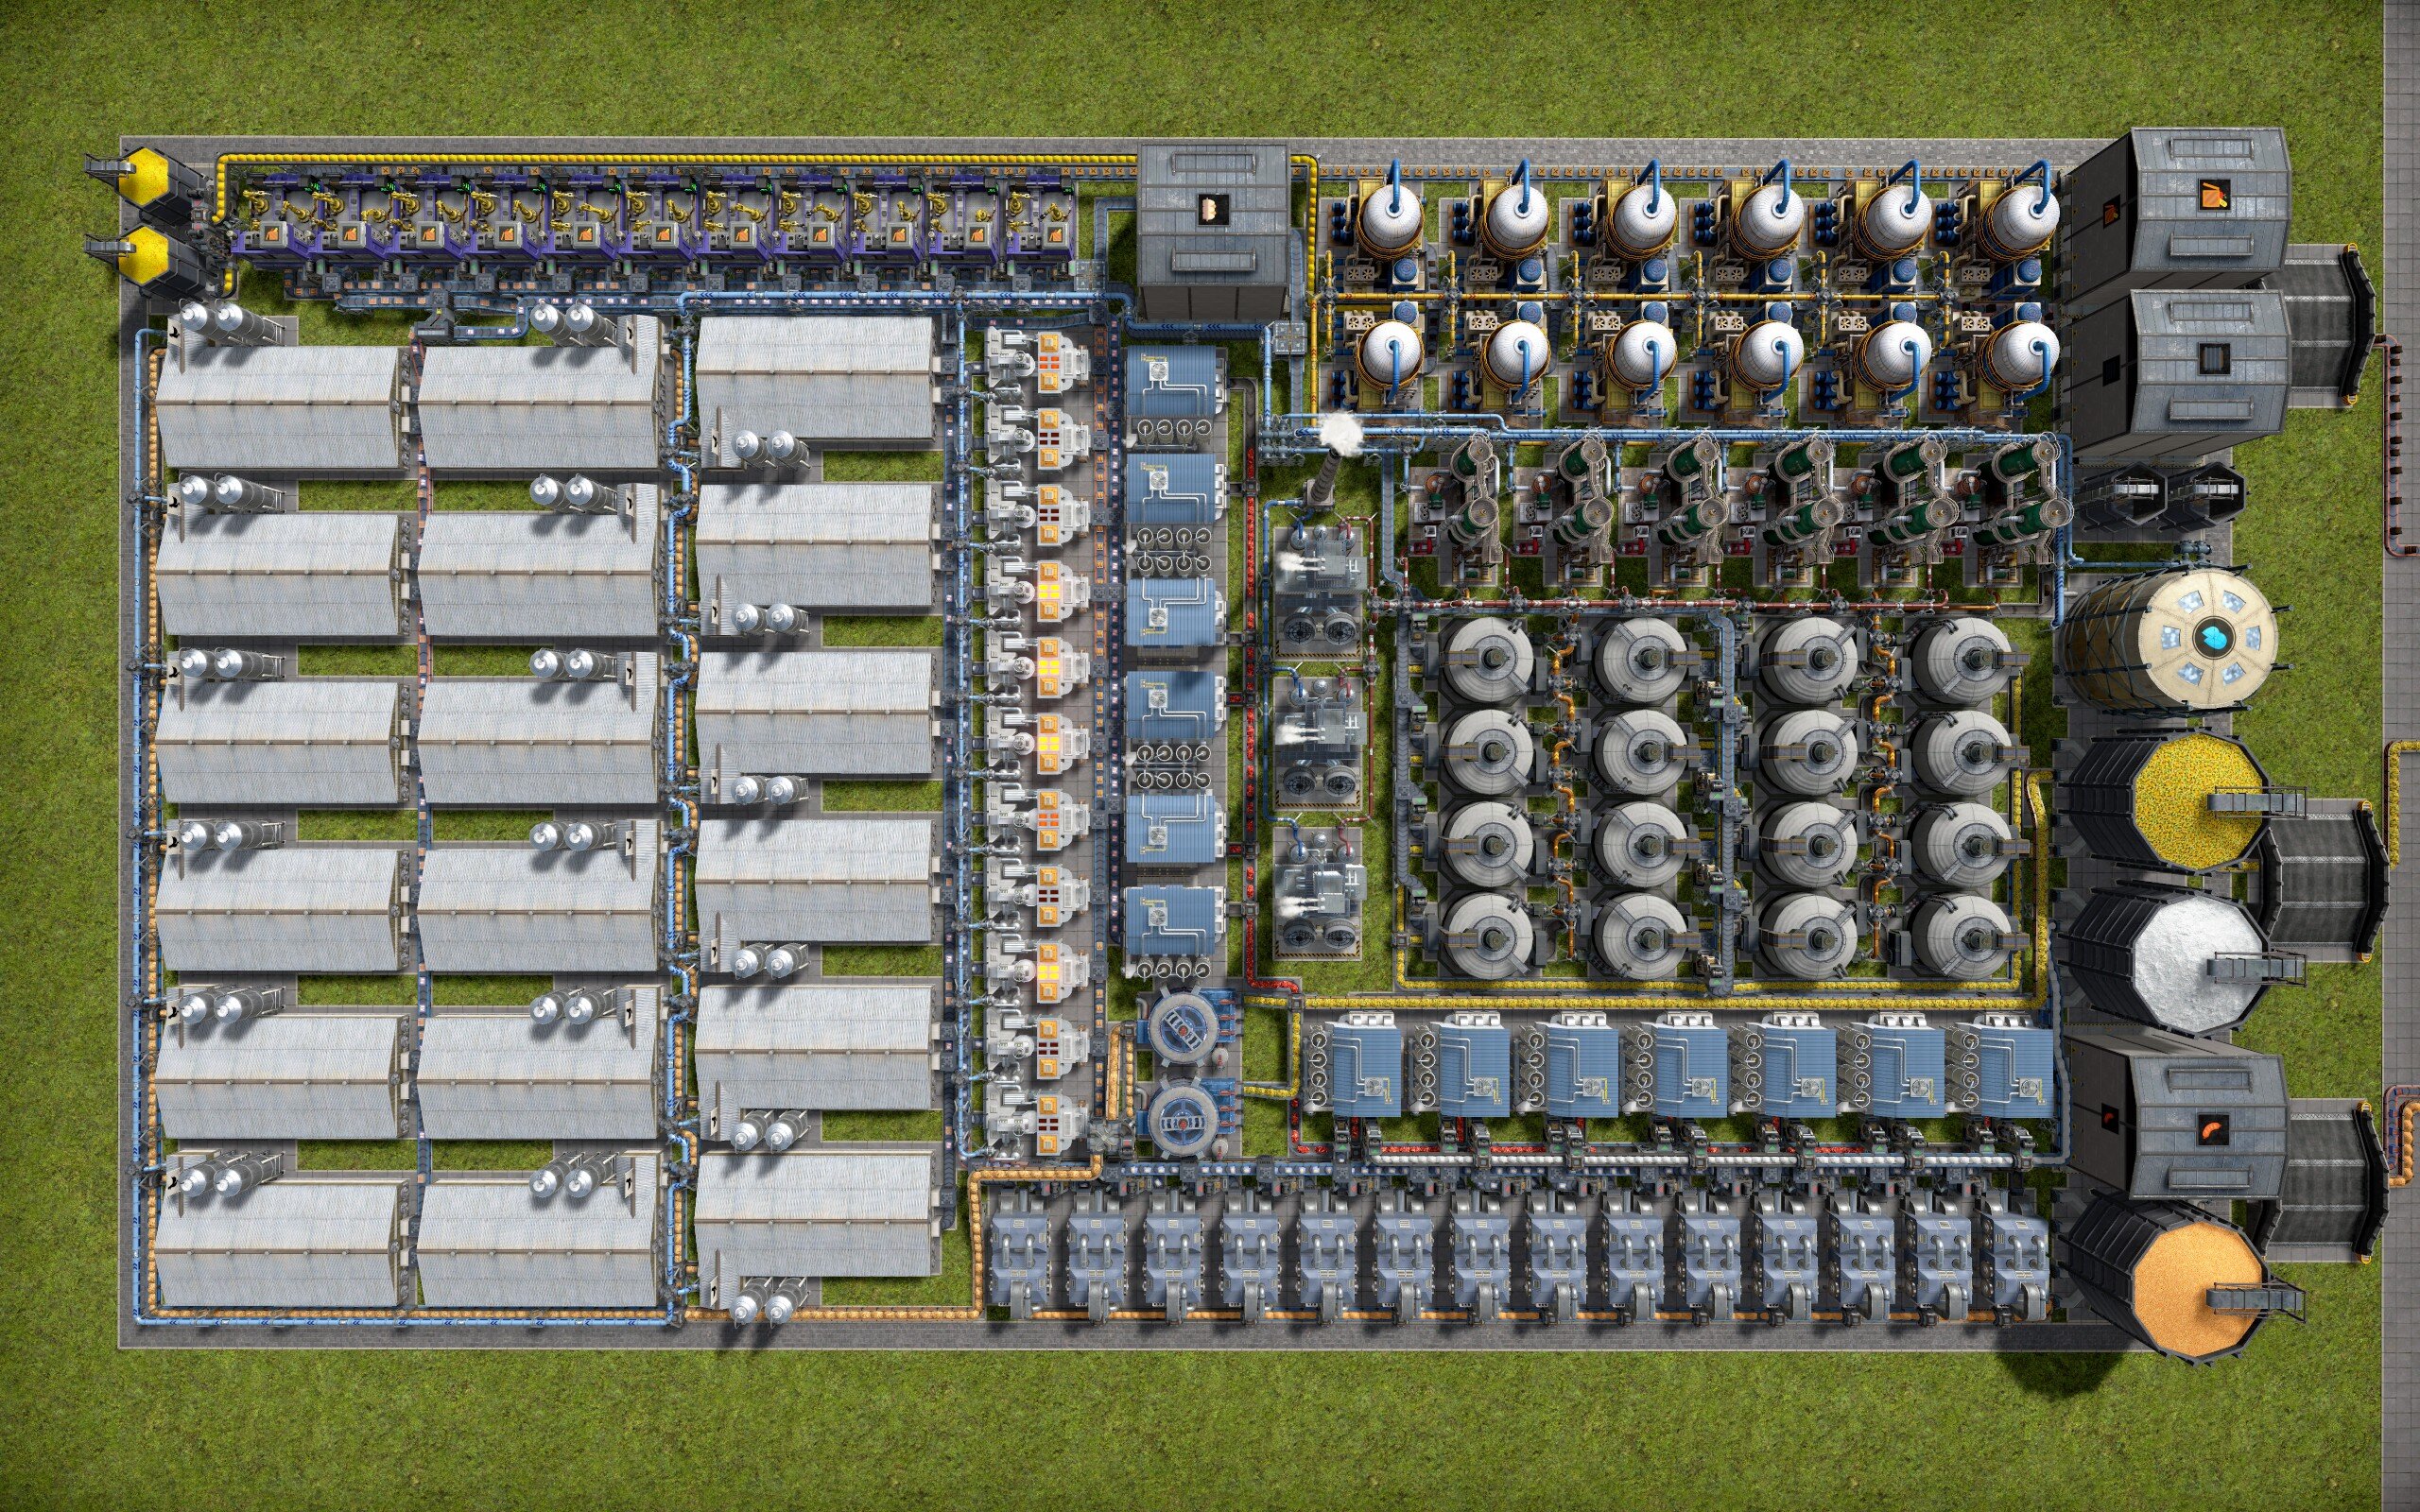Viewport: 2420px width, 1512px height.
Task: Click the first gray machine in the bottom row
Action: point(1020,1255)
